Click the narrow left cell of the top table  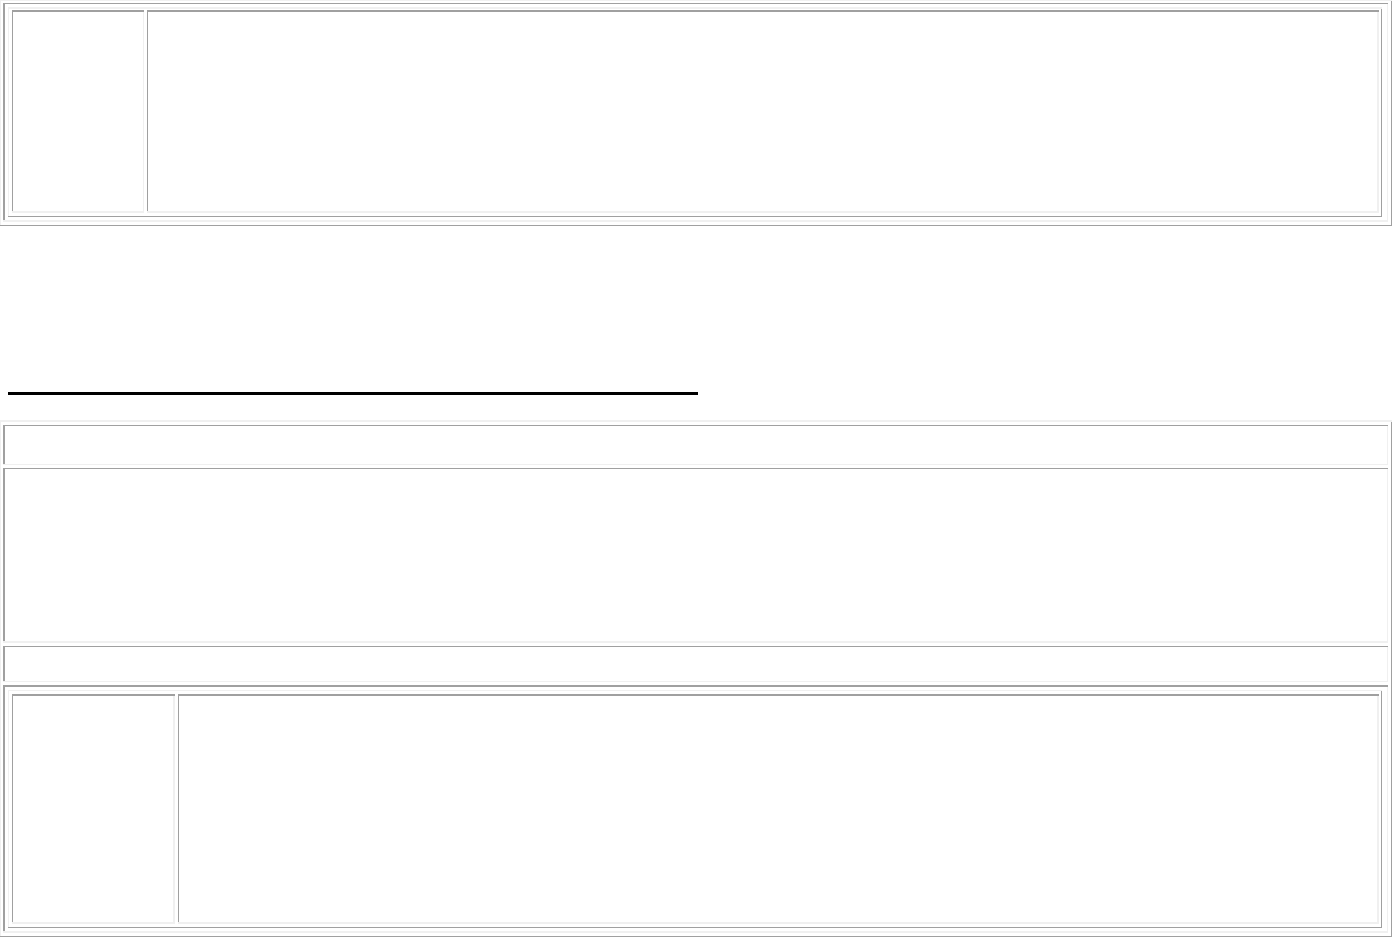[78, 111]
